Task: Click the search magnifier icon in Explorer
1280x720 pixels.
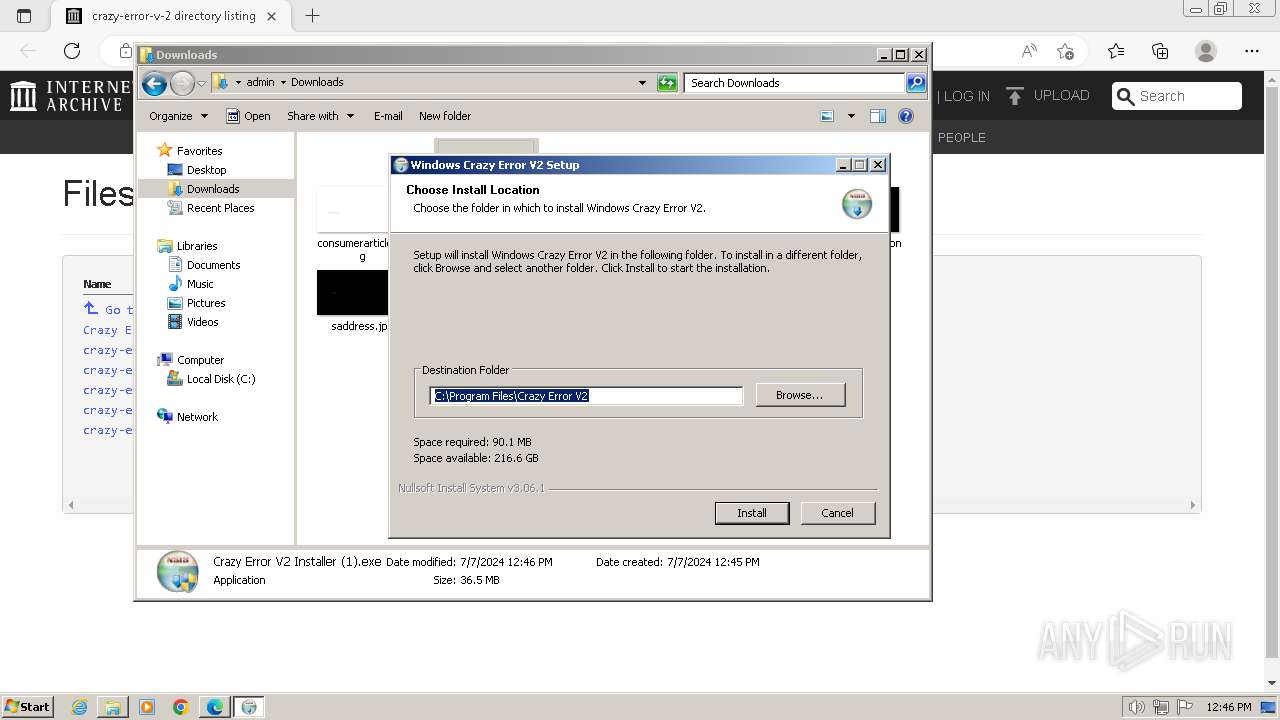Action: [x=916, y=83]
